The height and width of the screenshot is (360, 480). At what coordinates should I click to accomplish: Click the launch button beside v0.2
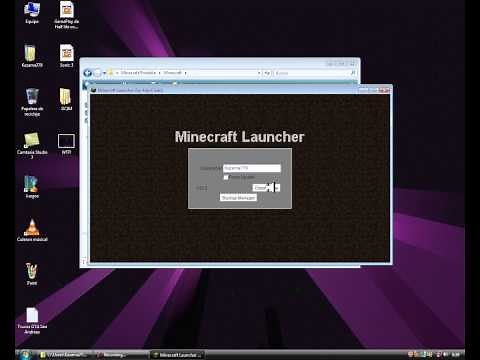266,188
